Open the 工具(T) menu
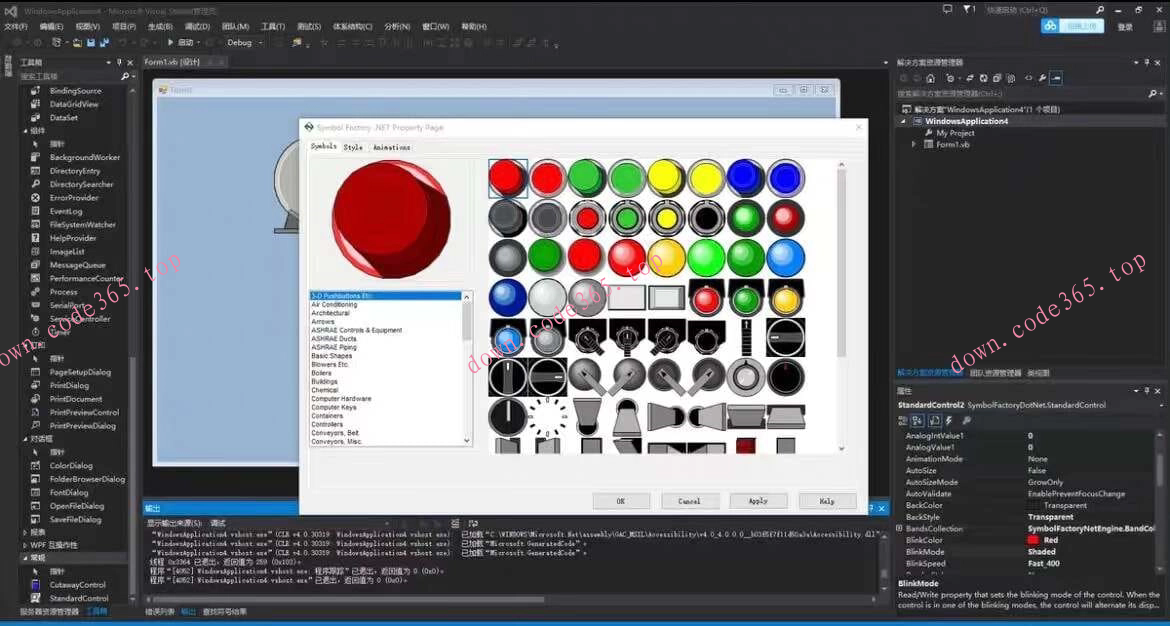The height and width of the screenshot is (626, 1170). [x=272, y=26]
